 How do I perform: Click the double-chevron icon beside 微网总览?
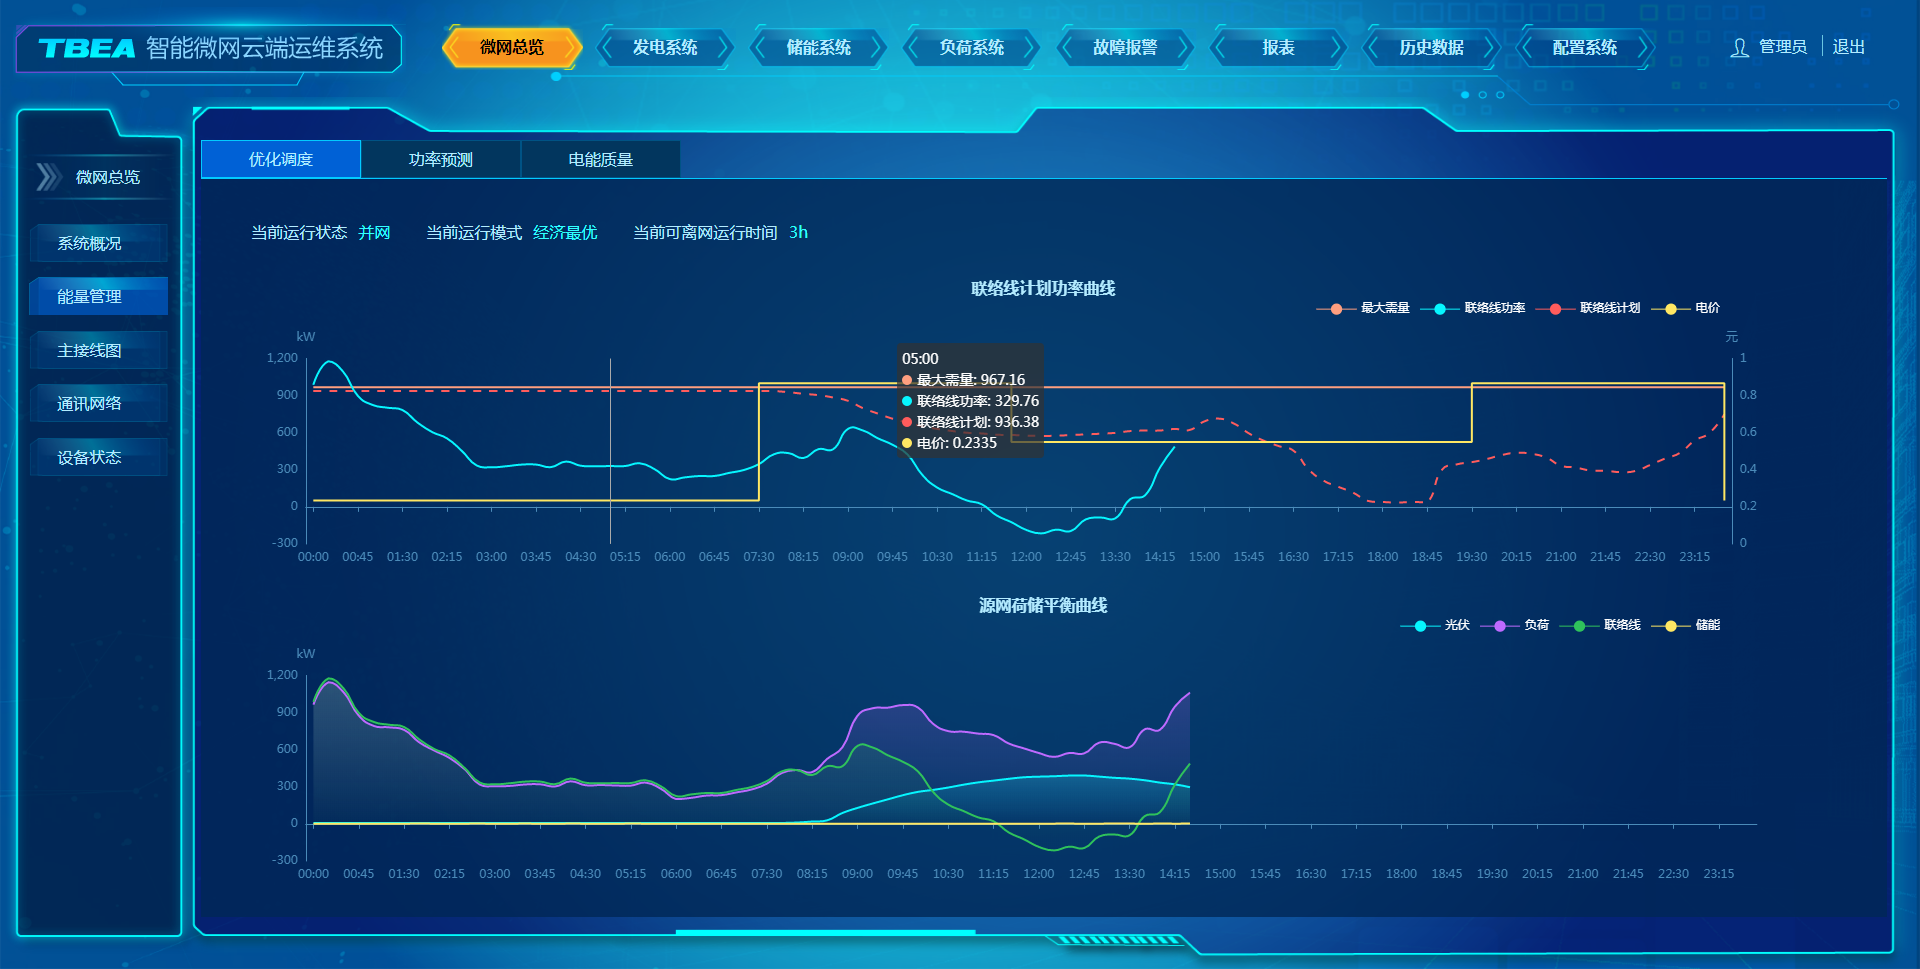[48, 177]
